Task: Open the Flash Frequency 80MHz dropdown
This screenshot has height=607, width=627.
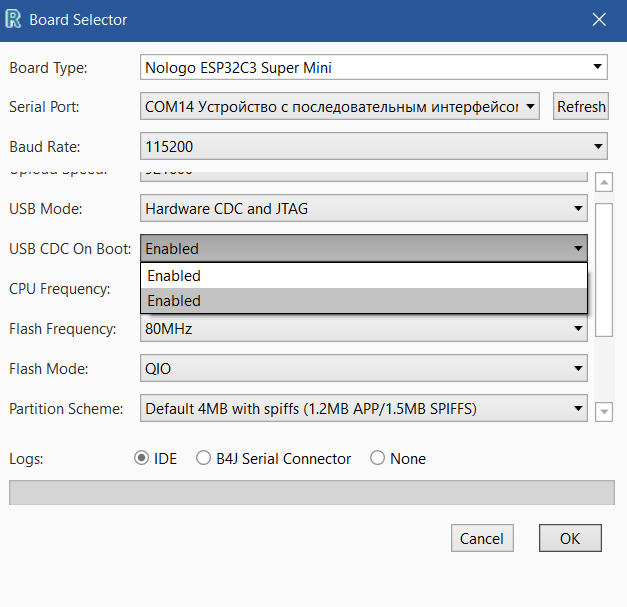Action: (x=363, y=328)
